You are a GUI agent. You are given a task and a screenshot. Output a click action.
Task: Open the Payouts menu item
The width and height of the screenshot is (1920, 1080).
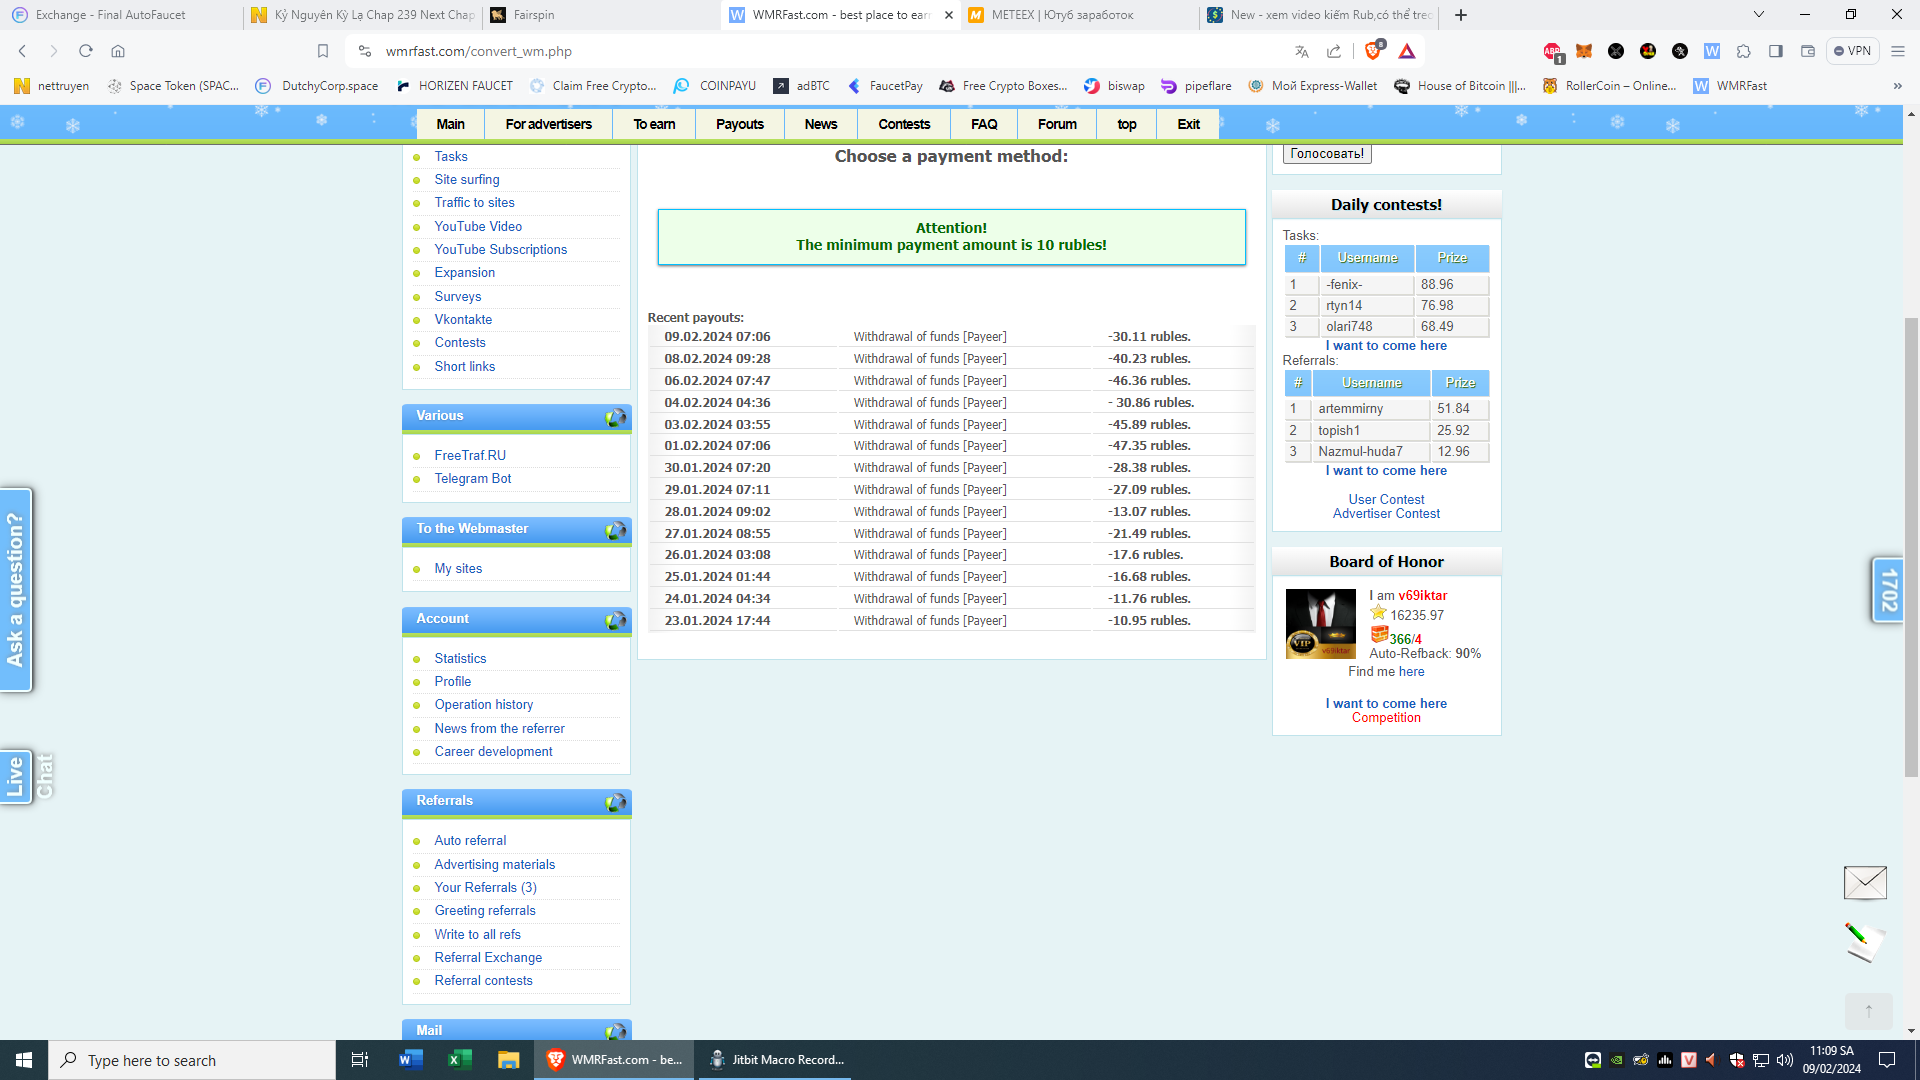click(739, 124)
